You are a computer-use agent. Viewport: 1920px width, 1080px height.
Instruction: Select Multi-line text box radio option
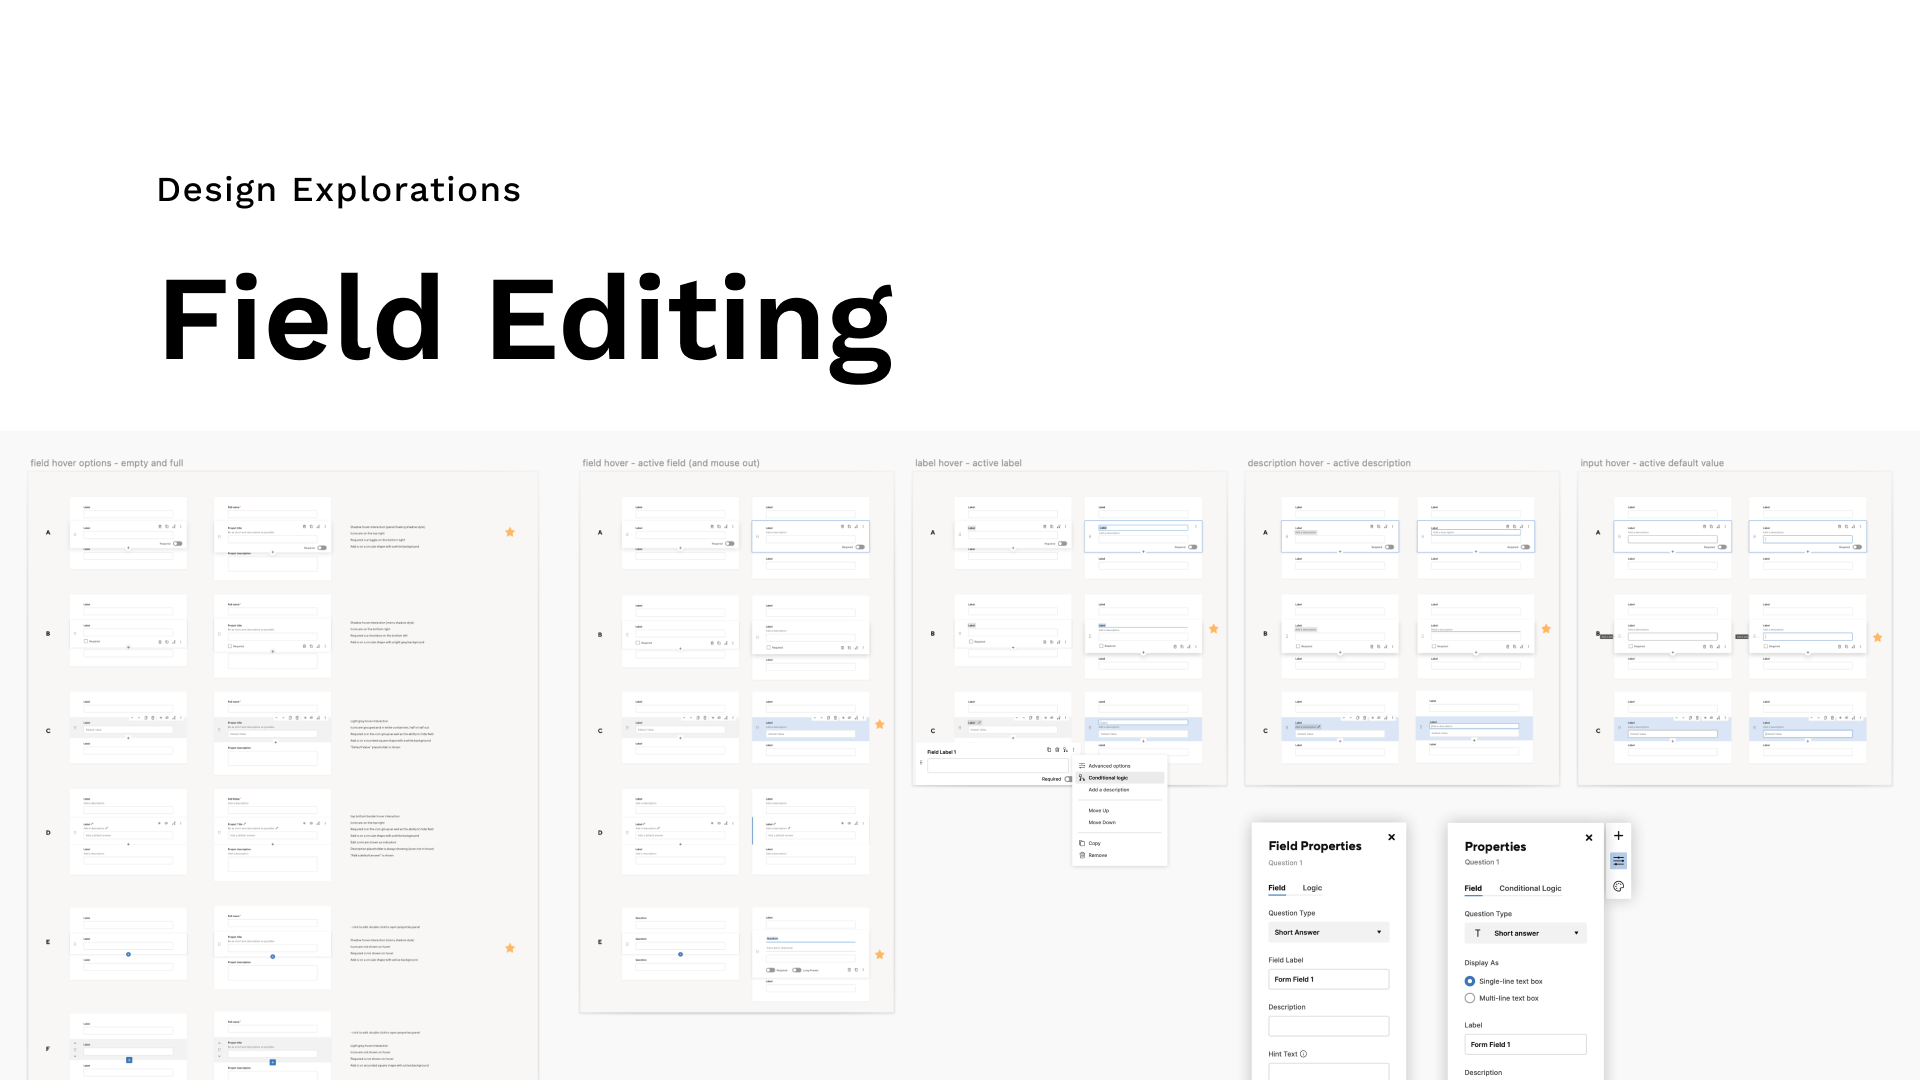1470,998
